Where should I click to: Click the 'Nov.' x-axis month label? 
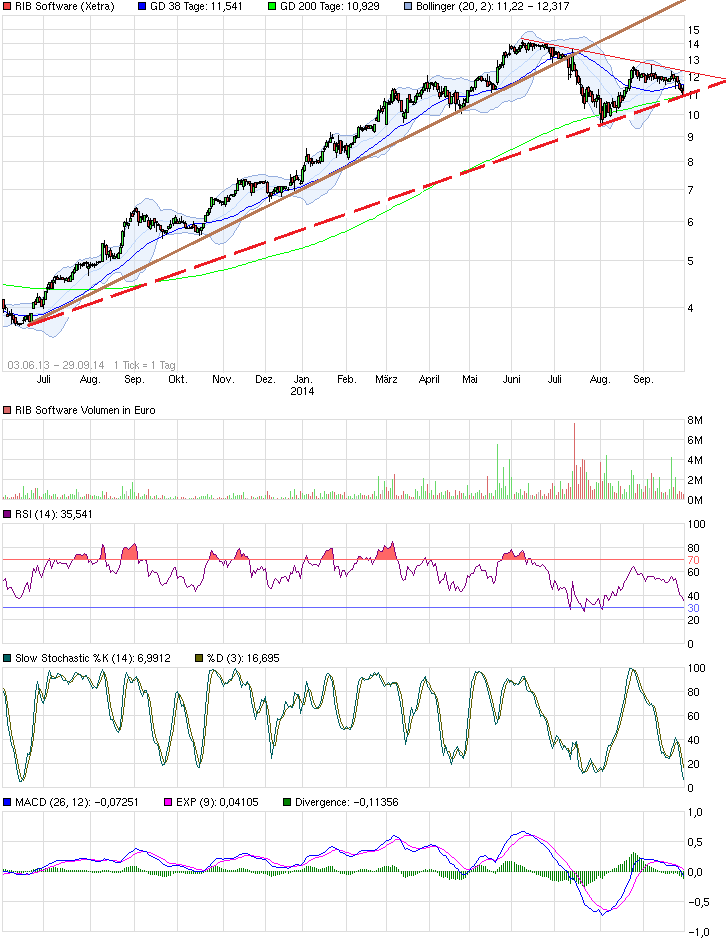coord(222,379)
